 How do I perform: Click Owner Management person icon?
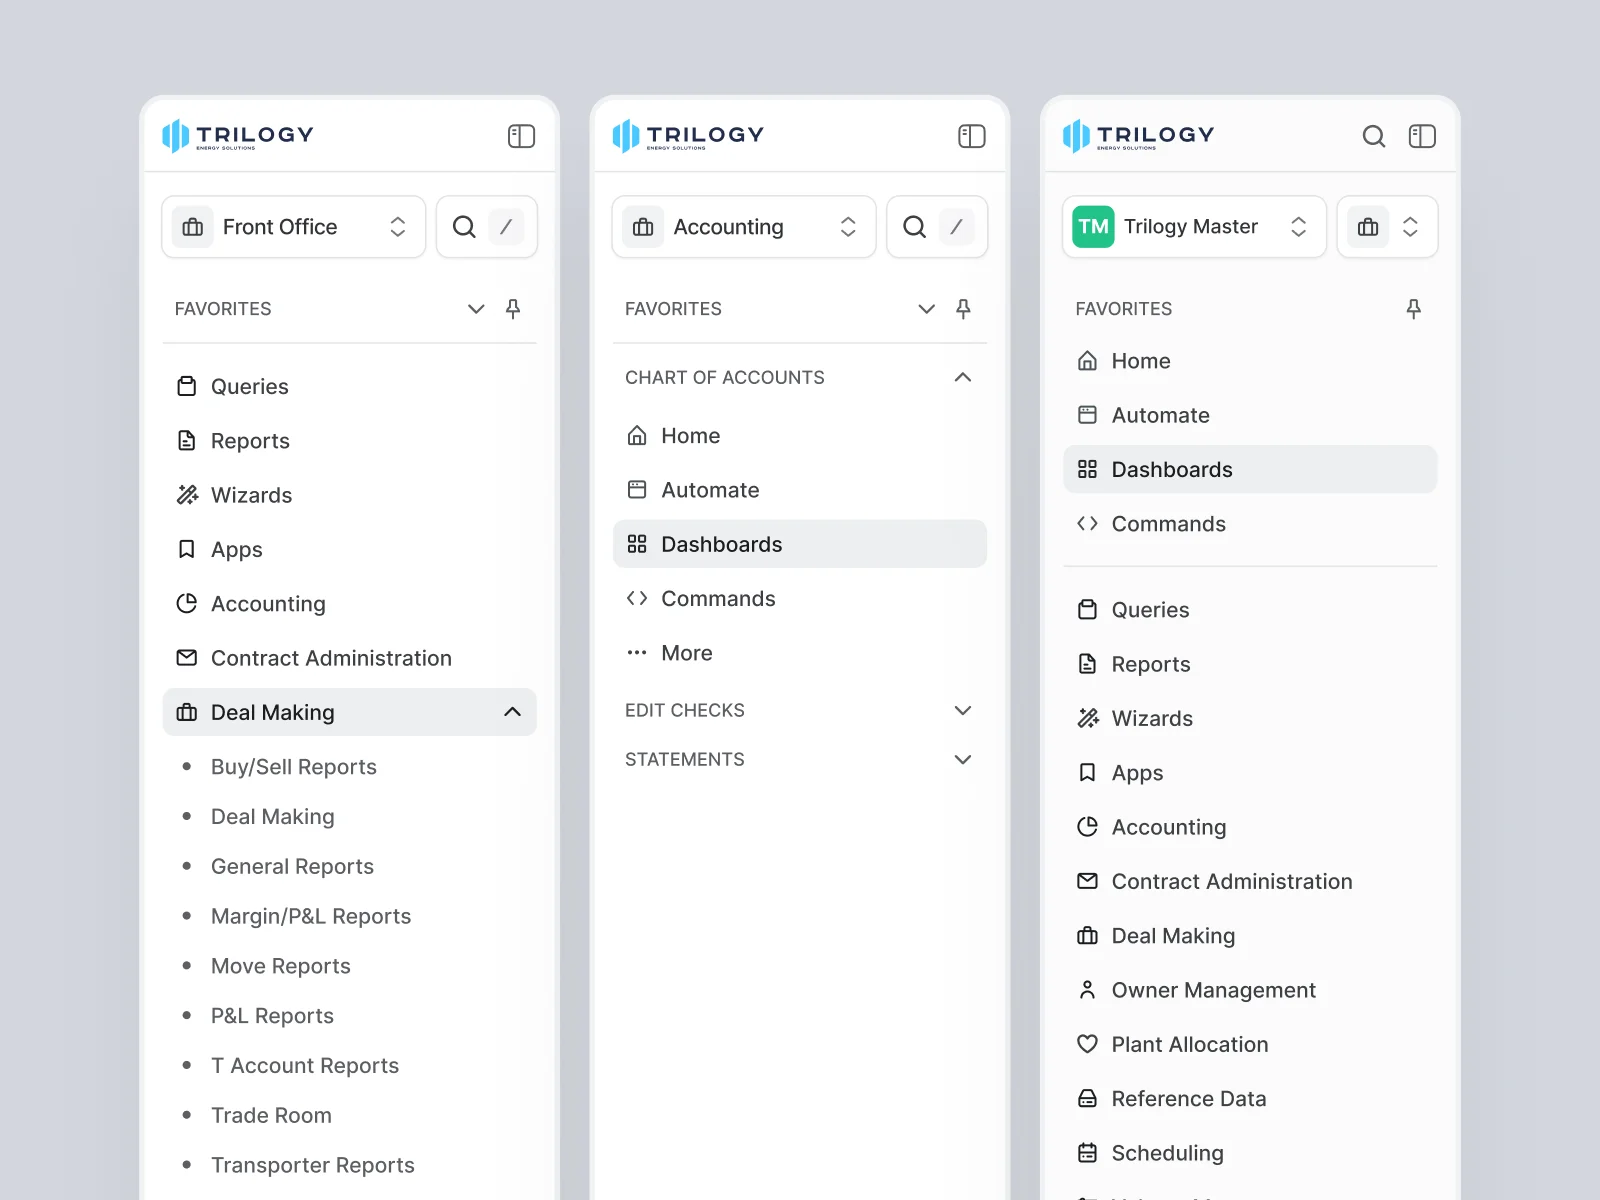pyautogui.click(x=1087, y=990)
